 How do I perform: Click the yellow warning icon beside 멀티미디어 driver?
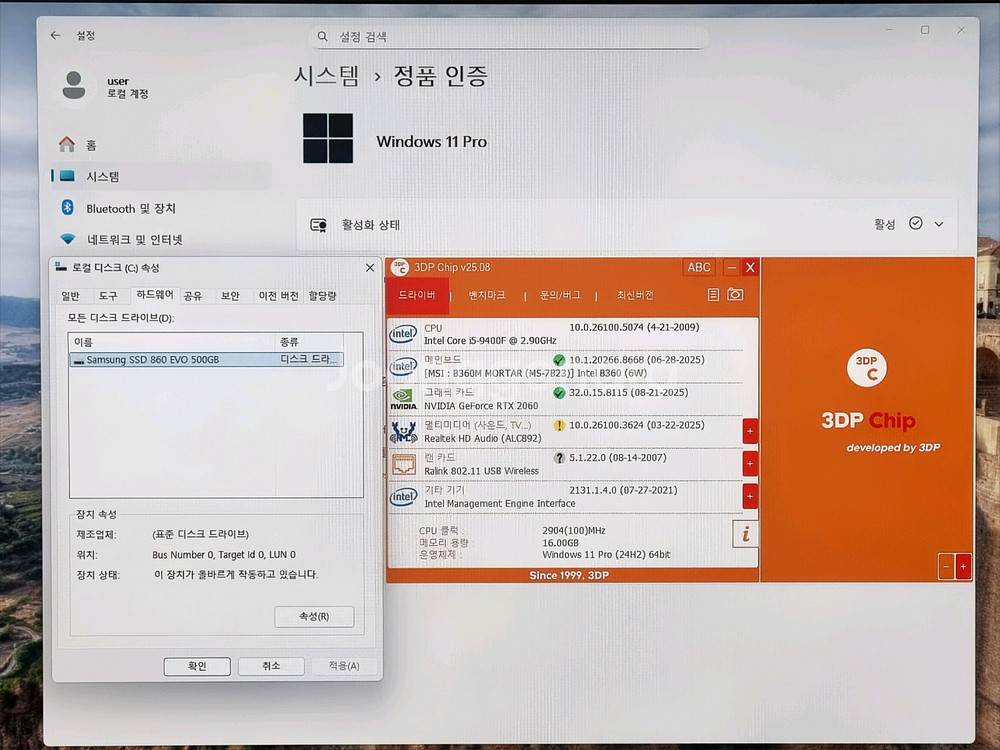click(x=559, y=425)
